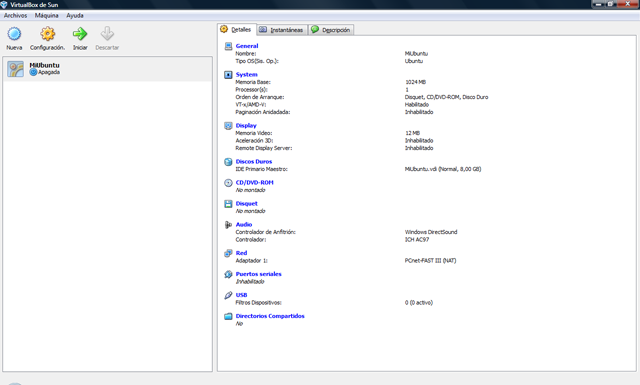Open the Directorios Compartidos link

point(270,316)
